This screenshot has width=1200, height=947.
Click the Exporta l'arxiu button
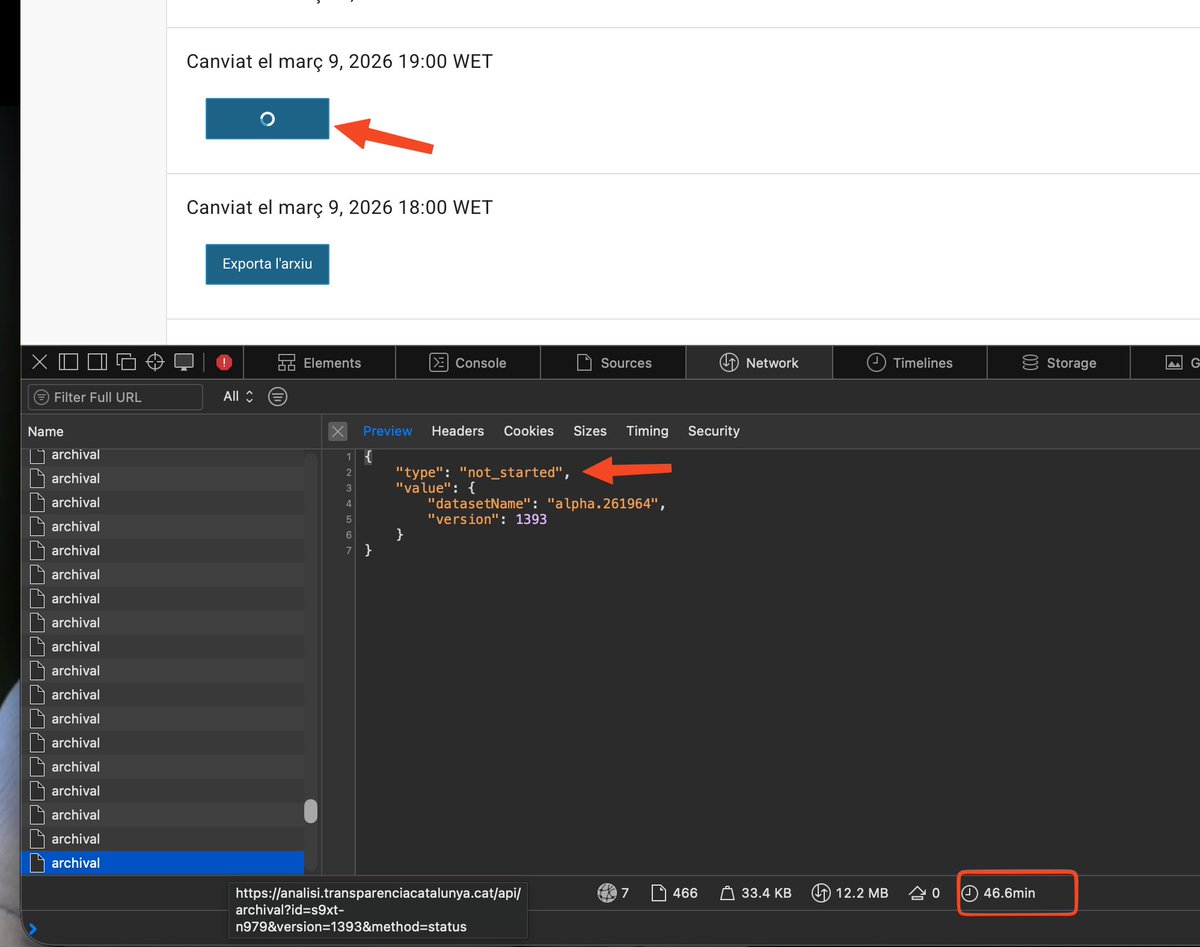click(x=267, y=264)
